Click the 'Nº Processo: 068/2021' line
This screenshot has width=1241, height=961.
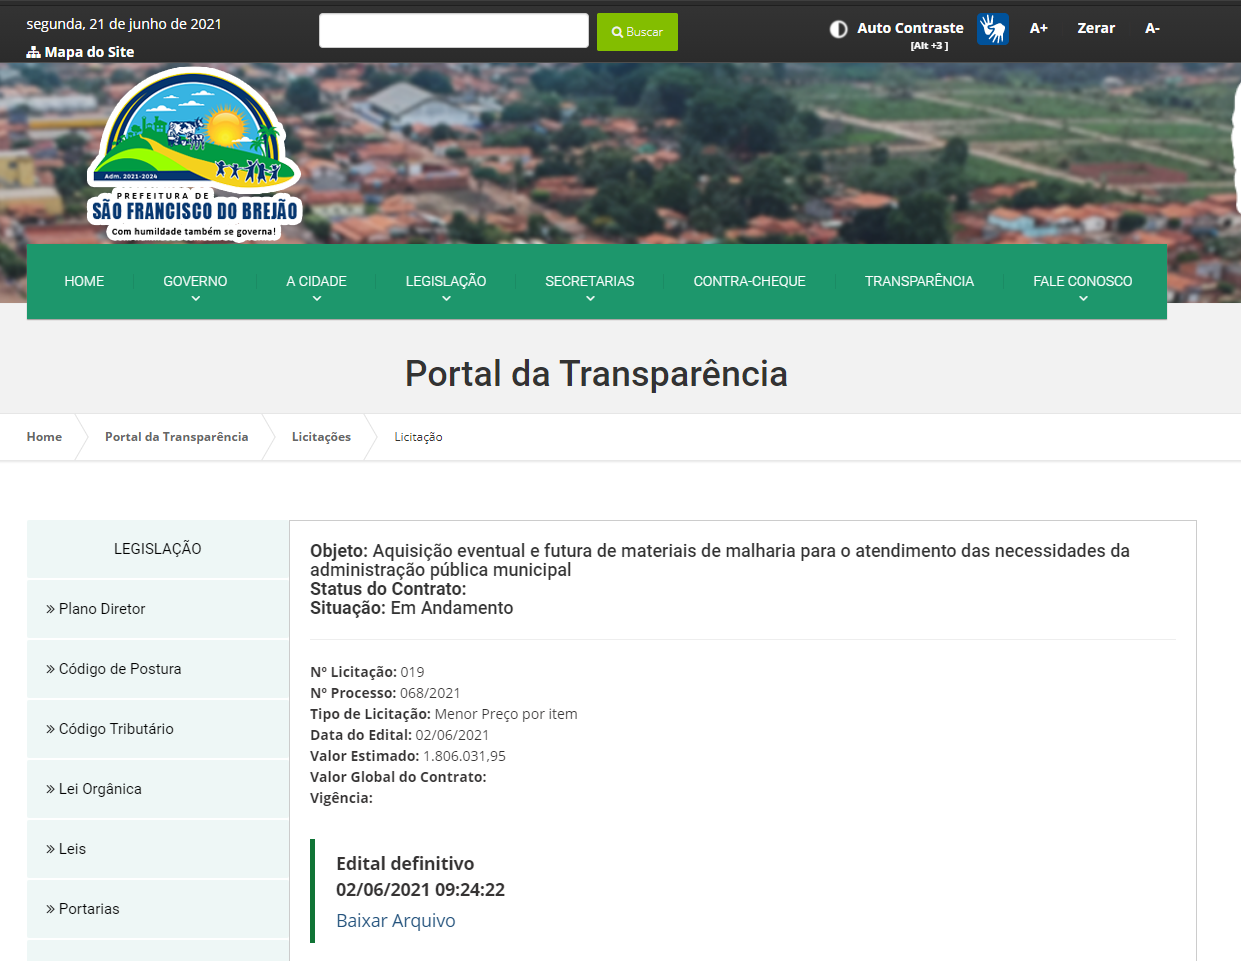(x=385, y=693)
